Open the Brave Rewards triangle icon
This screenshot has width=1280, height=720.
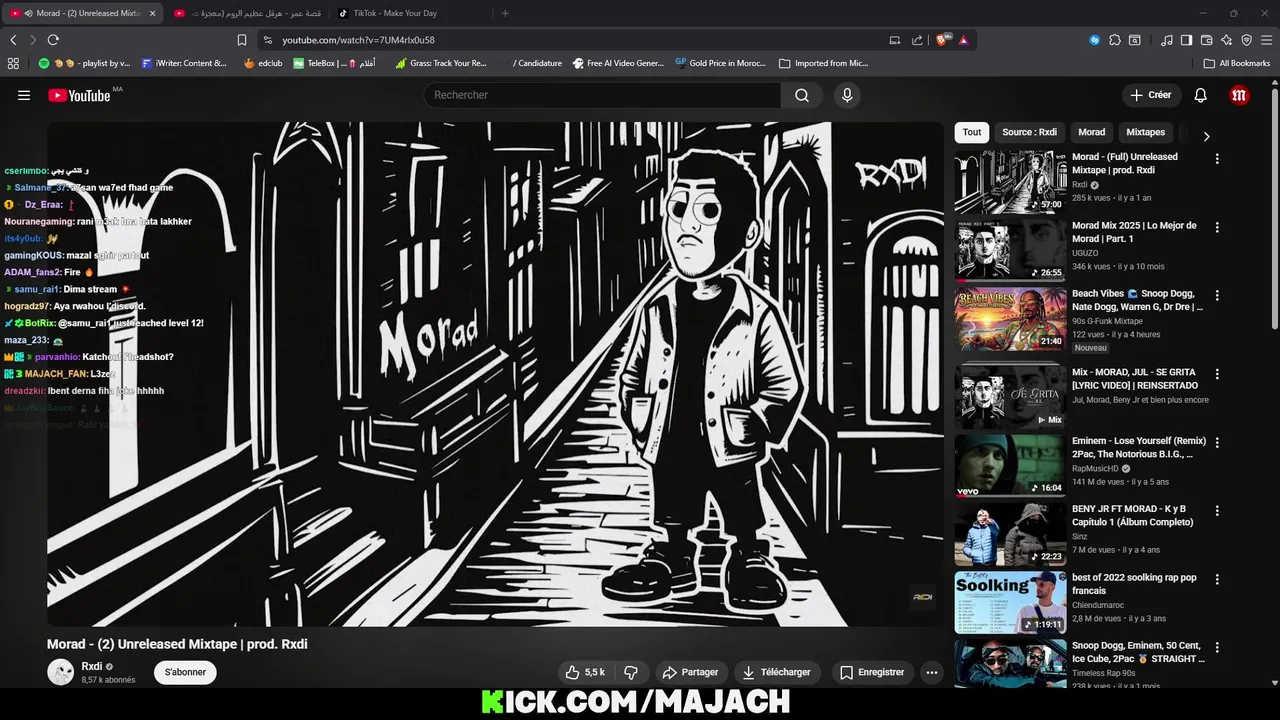click(x=963, y=40)
